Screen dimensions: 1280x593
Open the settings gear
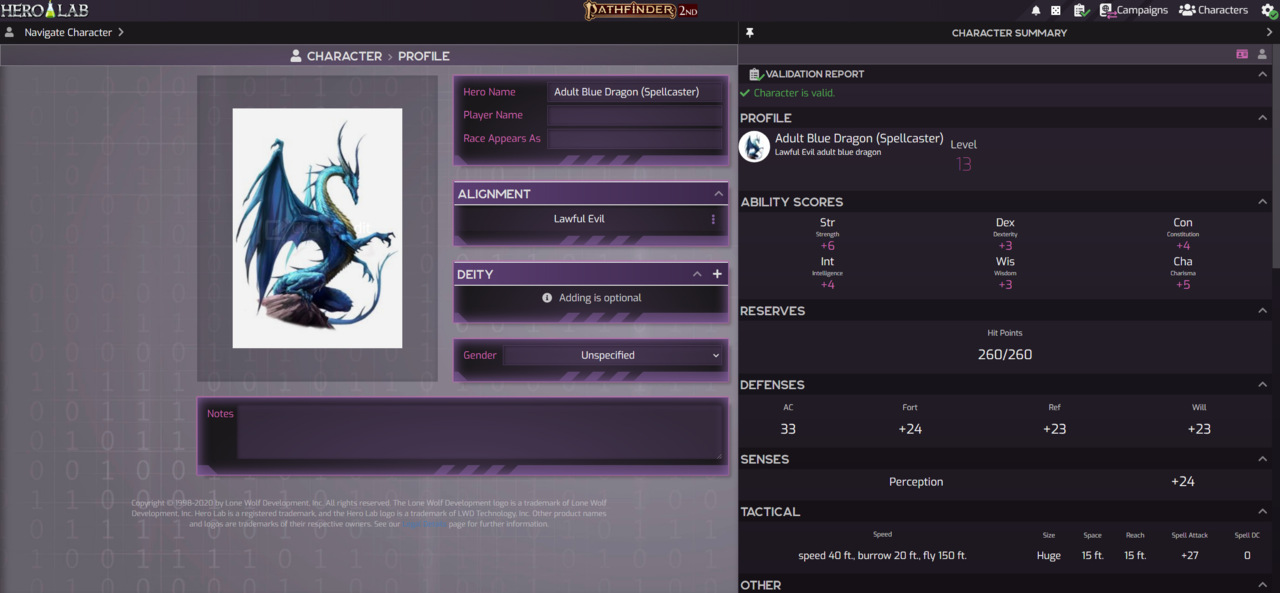click(1268, 10)
